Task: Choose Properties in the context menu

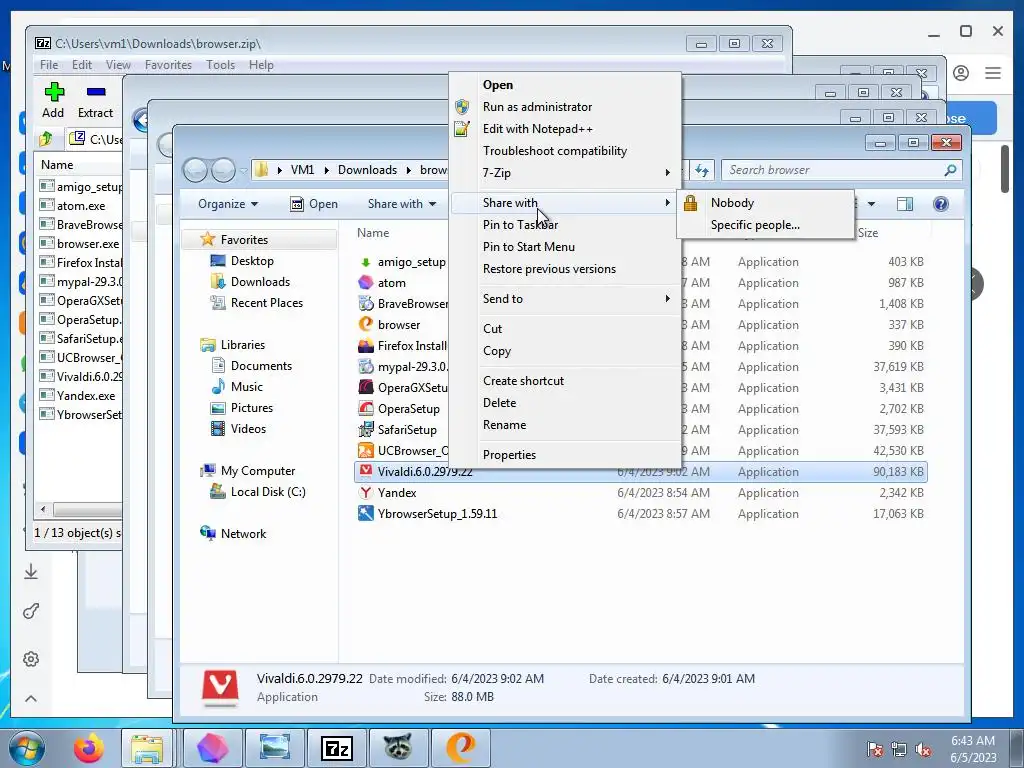Action: 509,455
